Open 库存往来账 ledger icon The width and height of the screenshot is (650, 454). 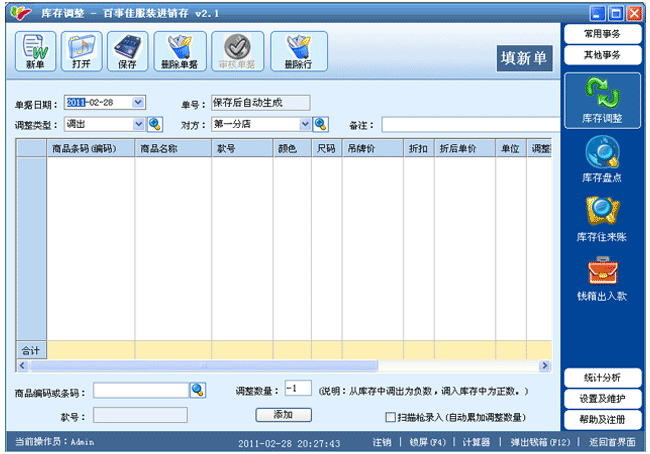click(x=602, y=219)
